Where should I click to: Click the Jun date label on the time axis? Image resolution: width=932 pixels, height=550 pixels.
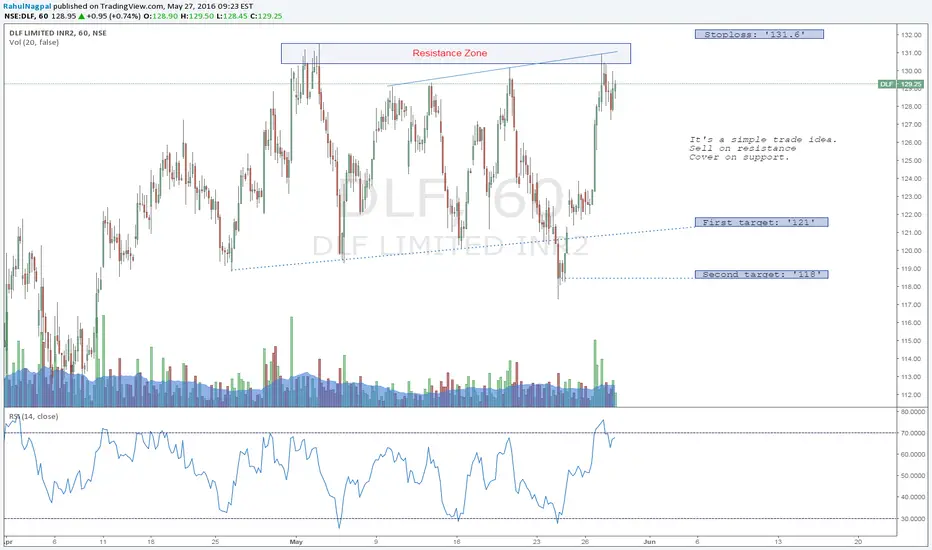[649, 542]
